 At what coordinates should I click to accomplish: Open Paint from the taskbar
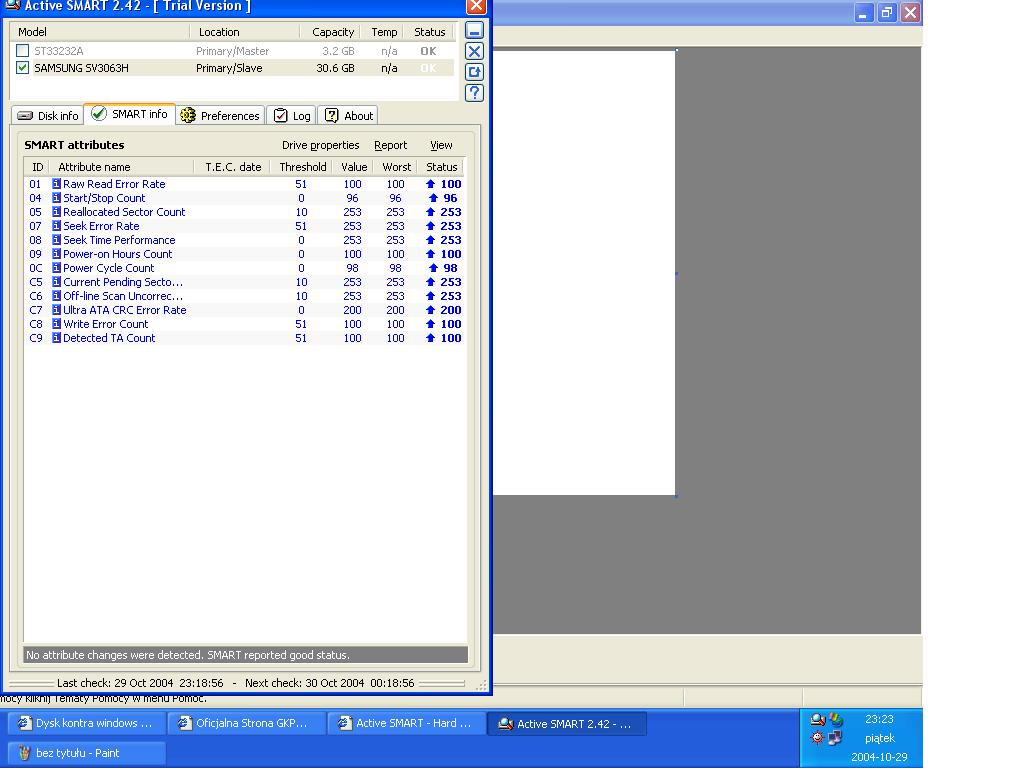click(x=85, y=753)
